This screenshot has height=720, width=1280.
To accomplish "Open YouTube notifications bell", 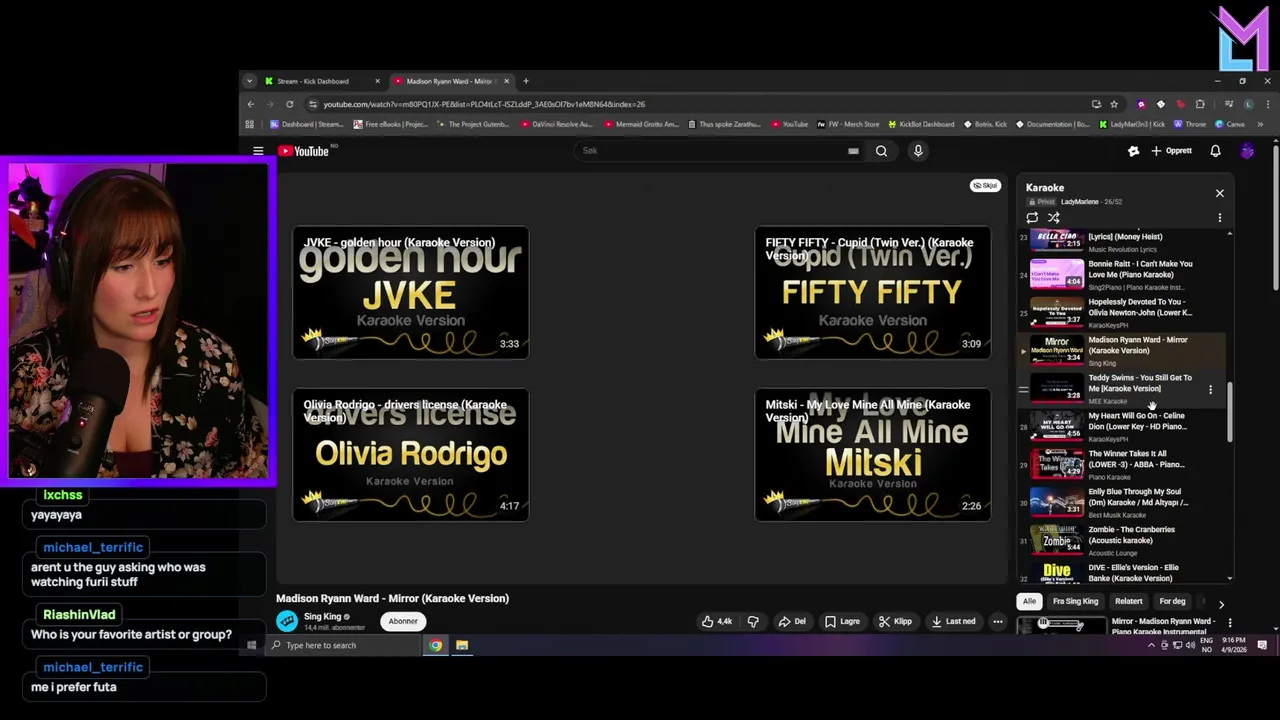I will coord(1215,151).
